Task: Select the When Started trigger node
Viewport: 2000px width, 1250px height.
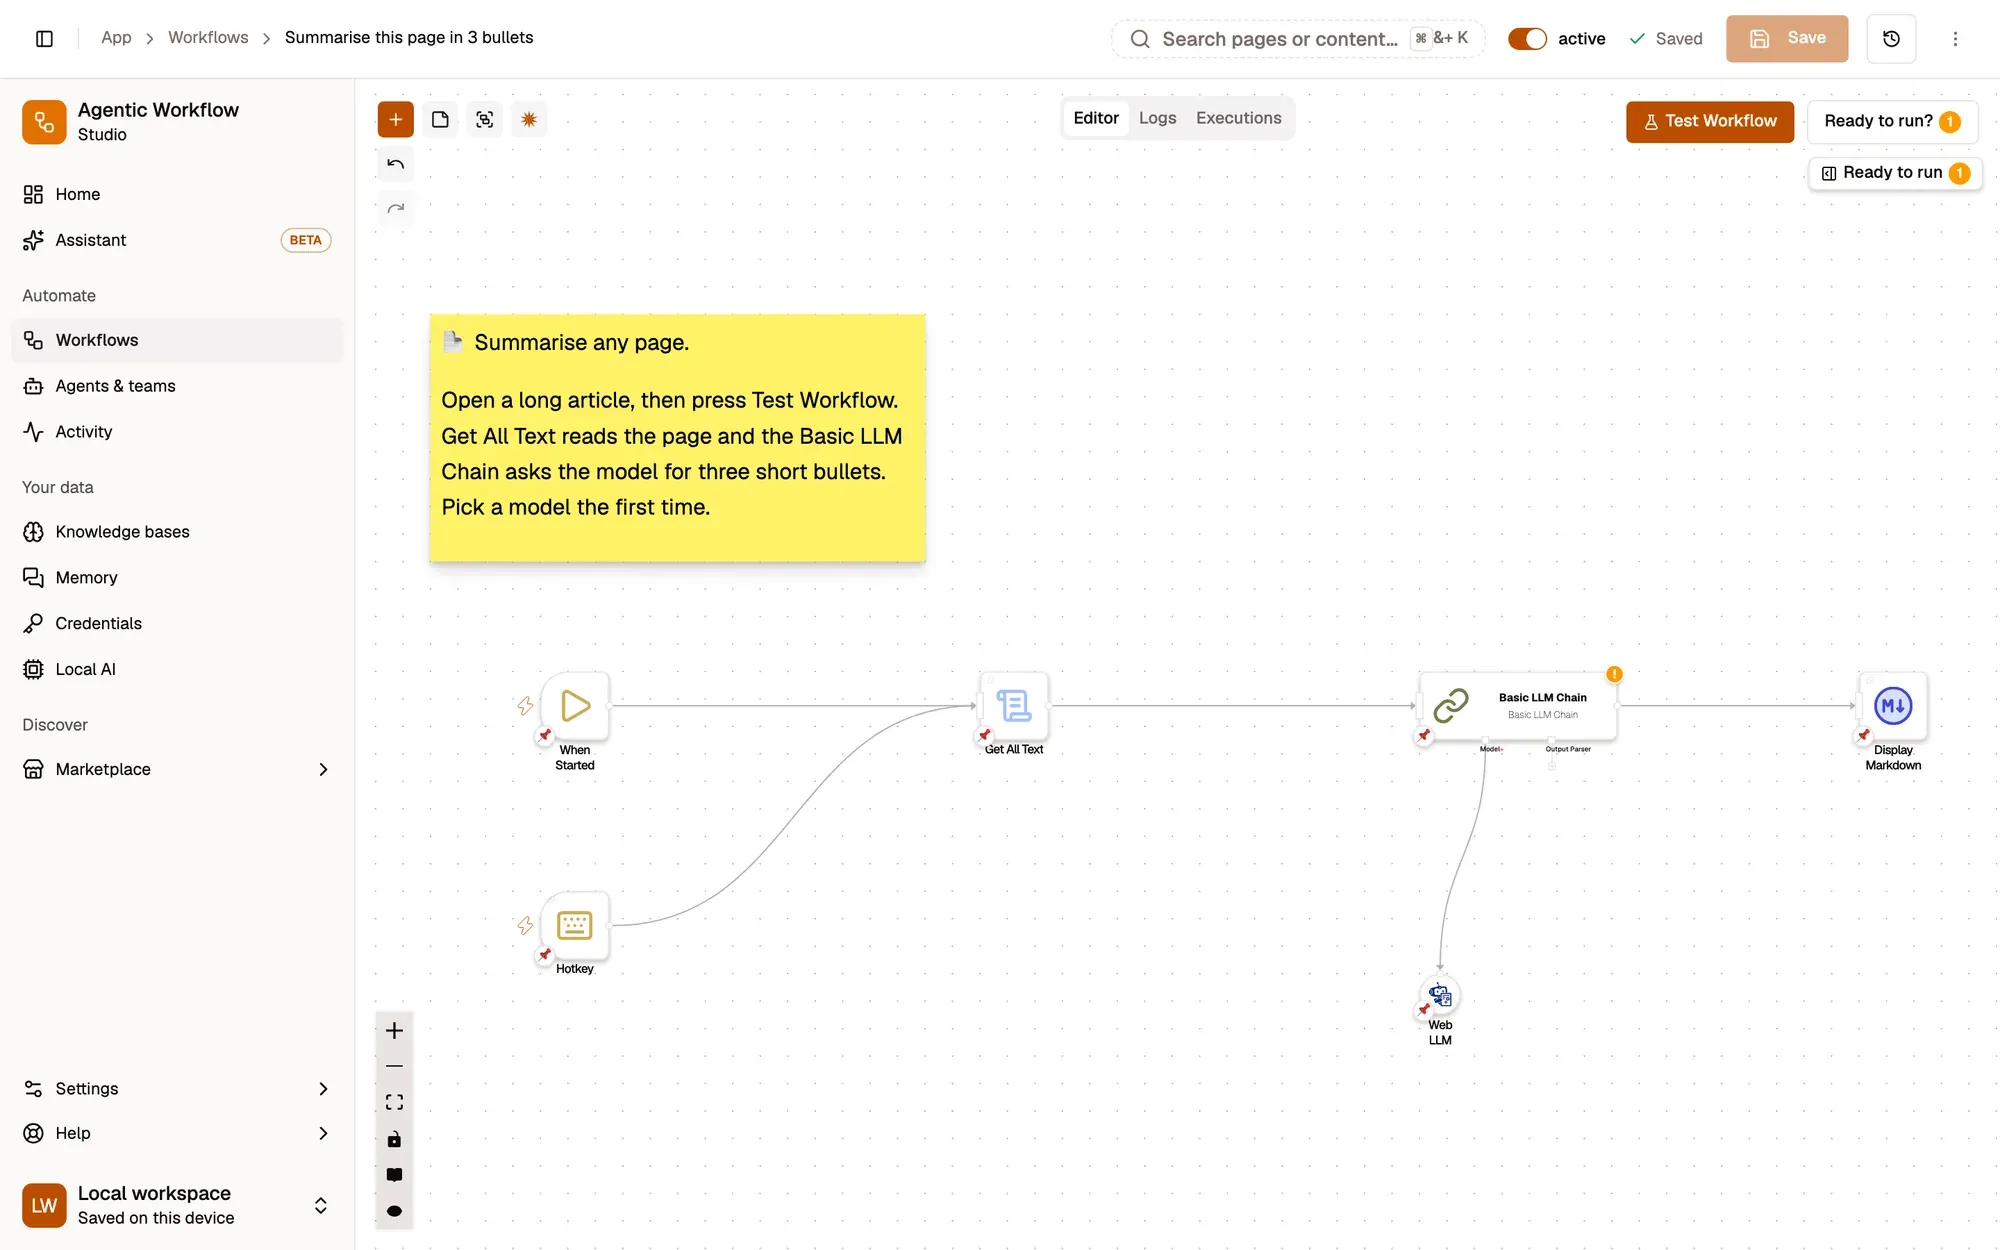Action: click(575, 706)
